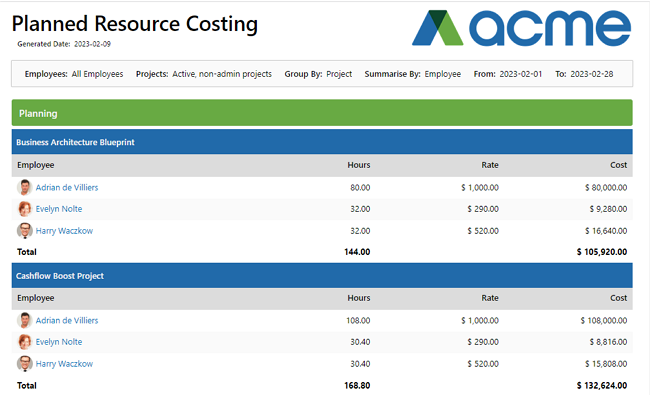
Task: Click the $ 16,640.00 cost cell
Action: tap(606, 231)
